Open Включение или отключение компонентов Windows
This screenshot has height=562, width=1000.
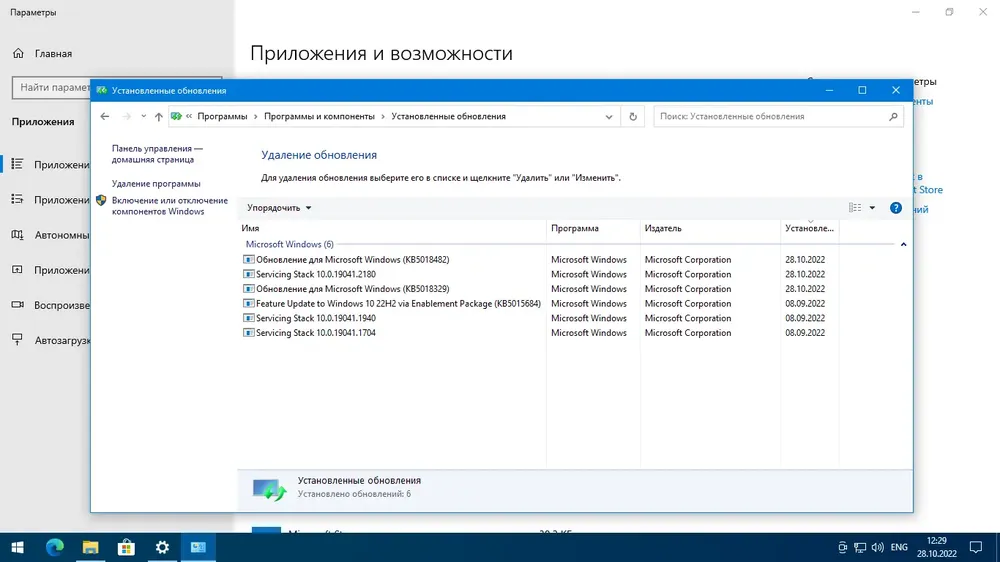pos(170,206)
